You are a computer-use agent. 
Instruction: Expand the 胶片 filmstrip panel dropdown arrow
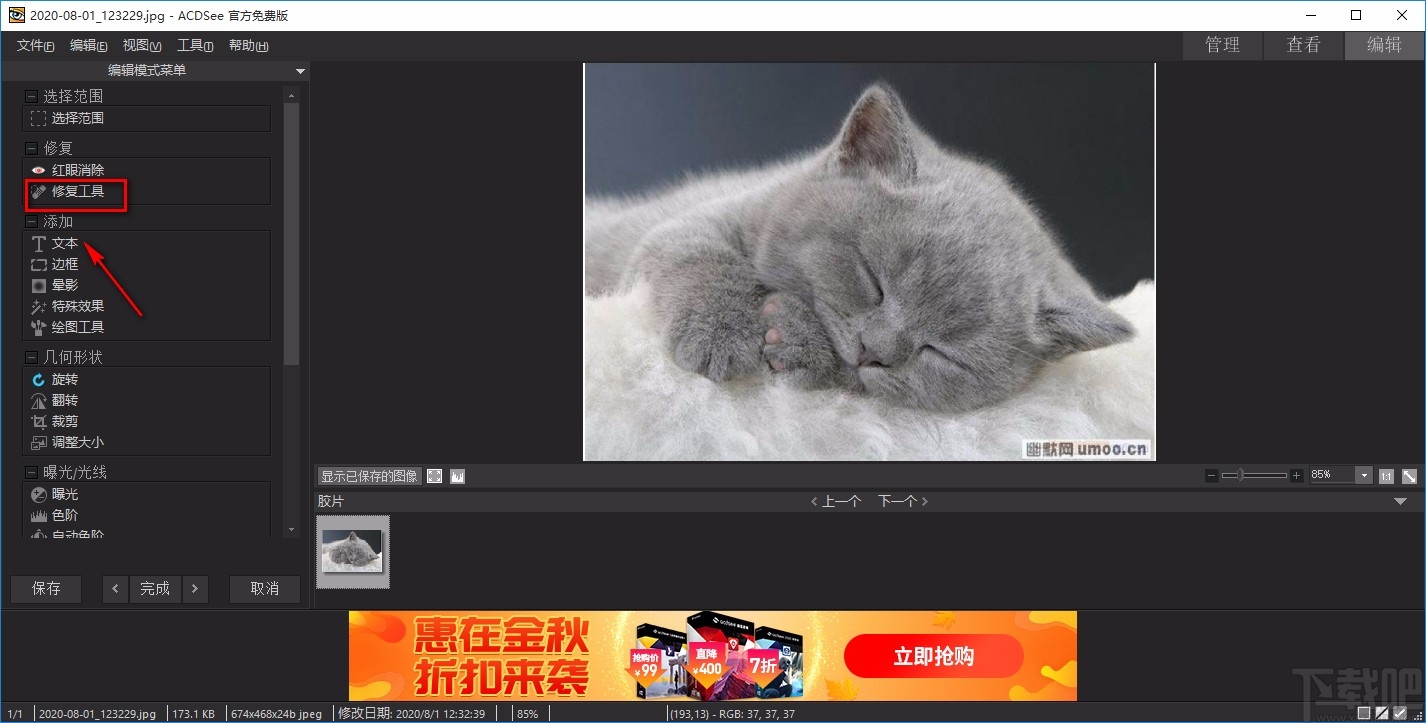click(x=1400, y=501)
